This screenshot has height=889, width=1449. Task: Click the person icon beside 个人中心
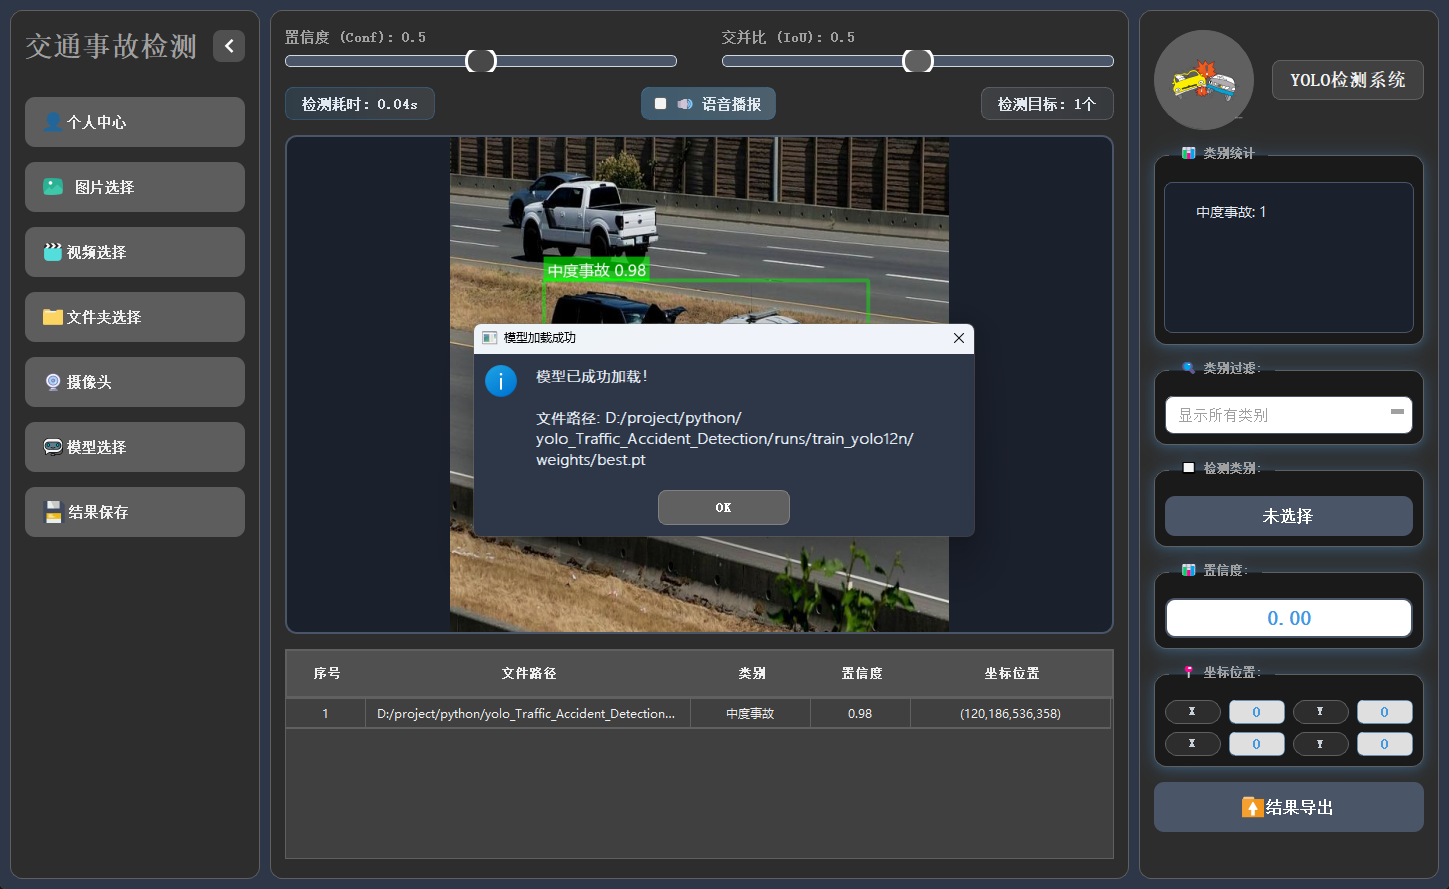pos(53,122)
